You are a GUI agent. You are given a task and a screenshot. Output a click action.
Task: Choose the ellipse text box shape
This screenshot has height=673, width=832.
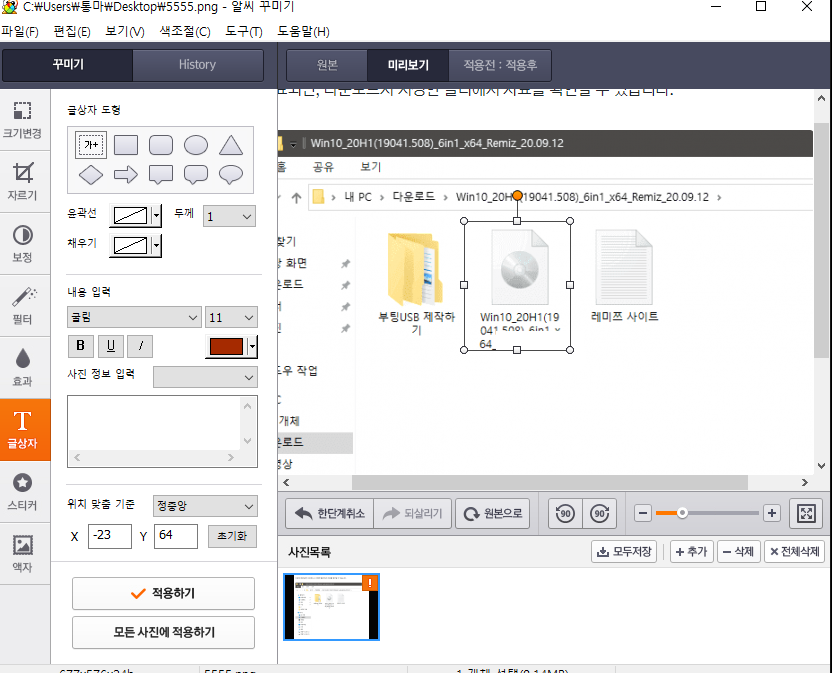click(x=196, y=145)
